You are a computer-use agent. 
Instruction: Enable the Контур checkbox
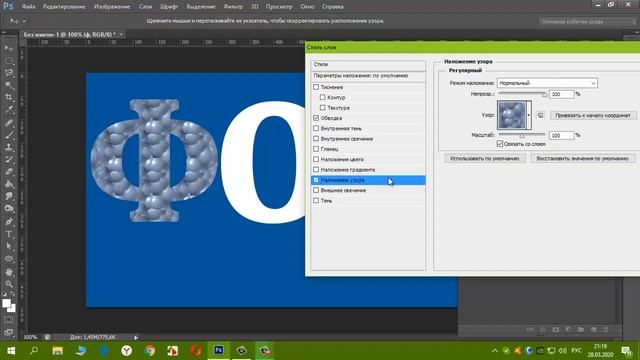point(322,97)
